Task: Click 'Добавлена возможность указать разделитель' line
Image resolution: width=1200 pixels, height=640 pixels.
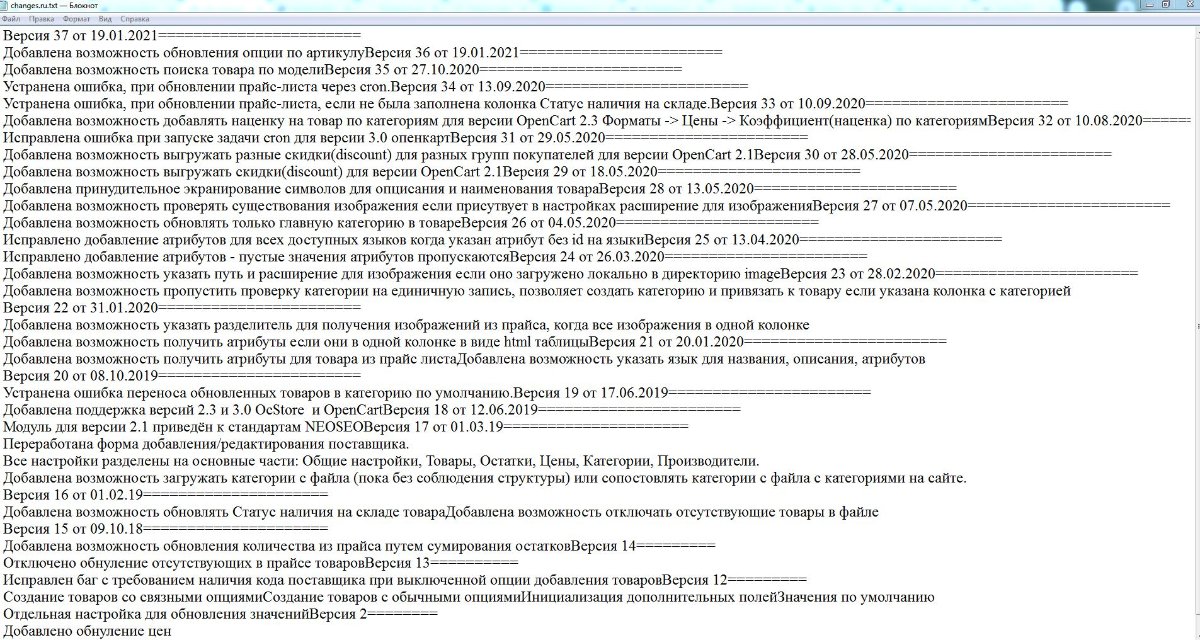Action: point(406,324)
